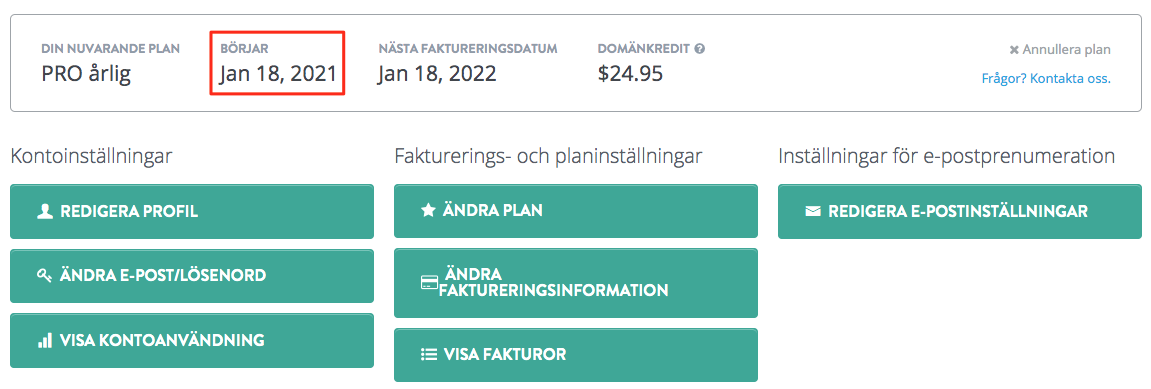This screenshot has height=389, width=1151.
Task: Click the bar chart icon on Visa Kontoanvändning
Action: 44,340
